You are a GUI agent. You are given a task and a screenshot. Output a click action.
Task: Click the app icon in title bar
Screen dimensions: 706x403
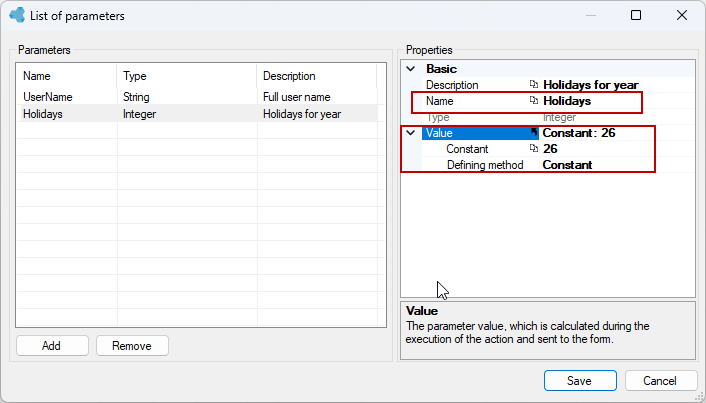click(x=17, y=15)
